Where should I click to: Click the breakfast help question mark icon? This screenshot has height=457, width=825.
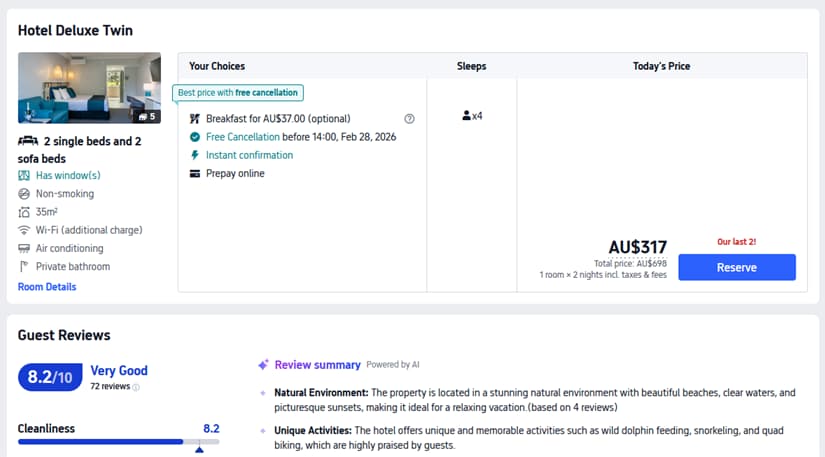[409, 119]
